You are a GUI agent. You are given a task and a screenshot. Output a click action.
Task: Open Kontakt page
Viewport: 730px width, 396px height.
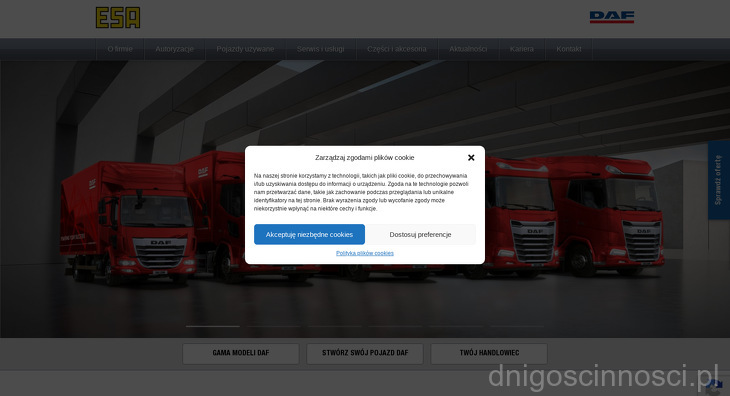pos(568,49)
